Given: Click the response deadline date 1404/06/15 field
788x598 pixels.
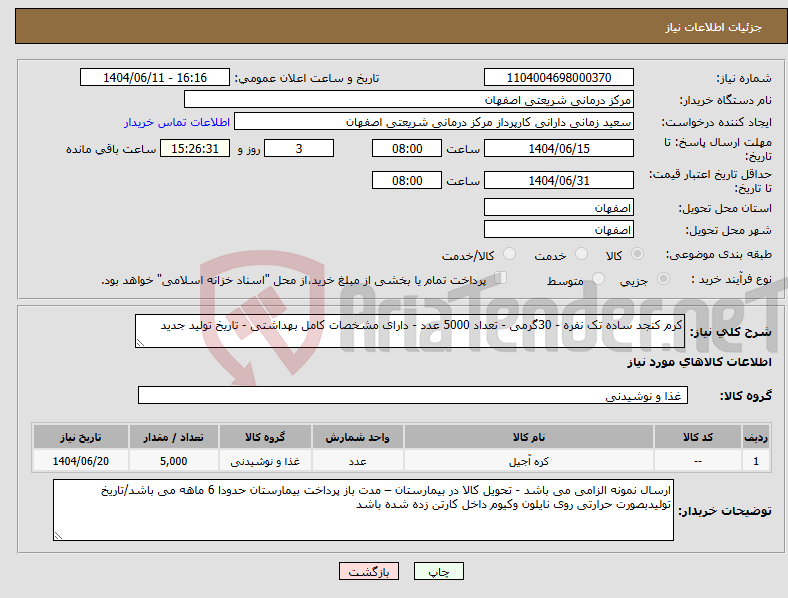Looking at the screenshot, I should point(558,148).
